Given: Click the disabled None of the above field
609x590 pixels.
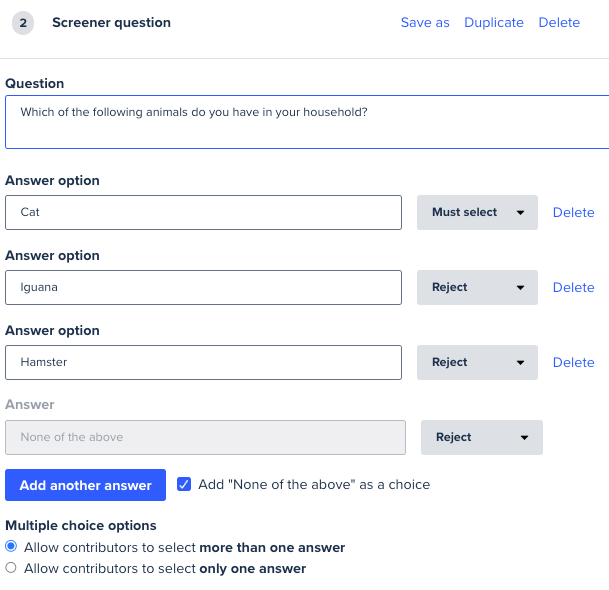Looking at the screenshot, I should click(205, 437).
